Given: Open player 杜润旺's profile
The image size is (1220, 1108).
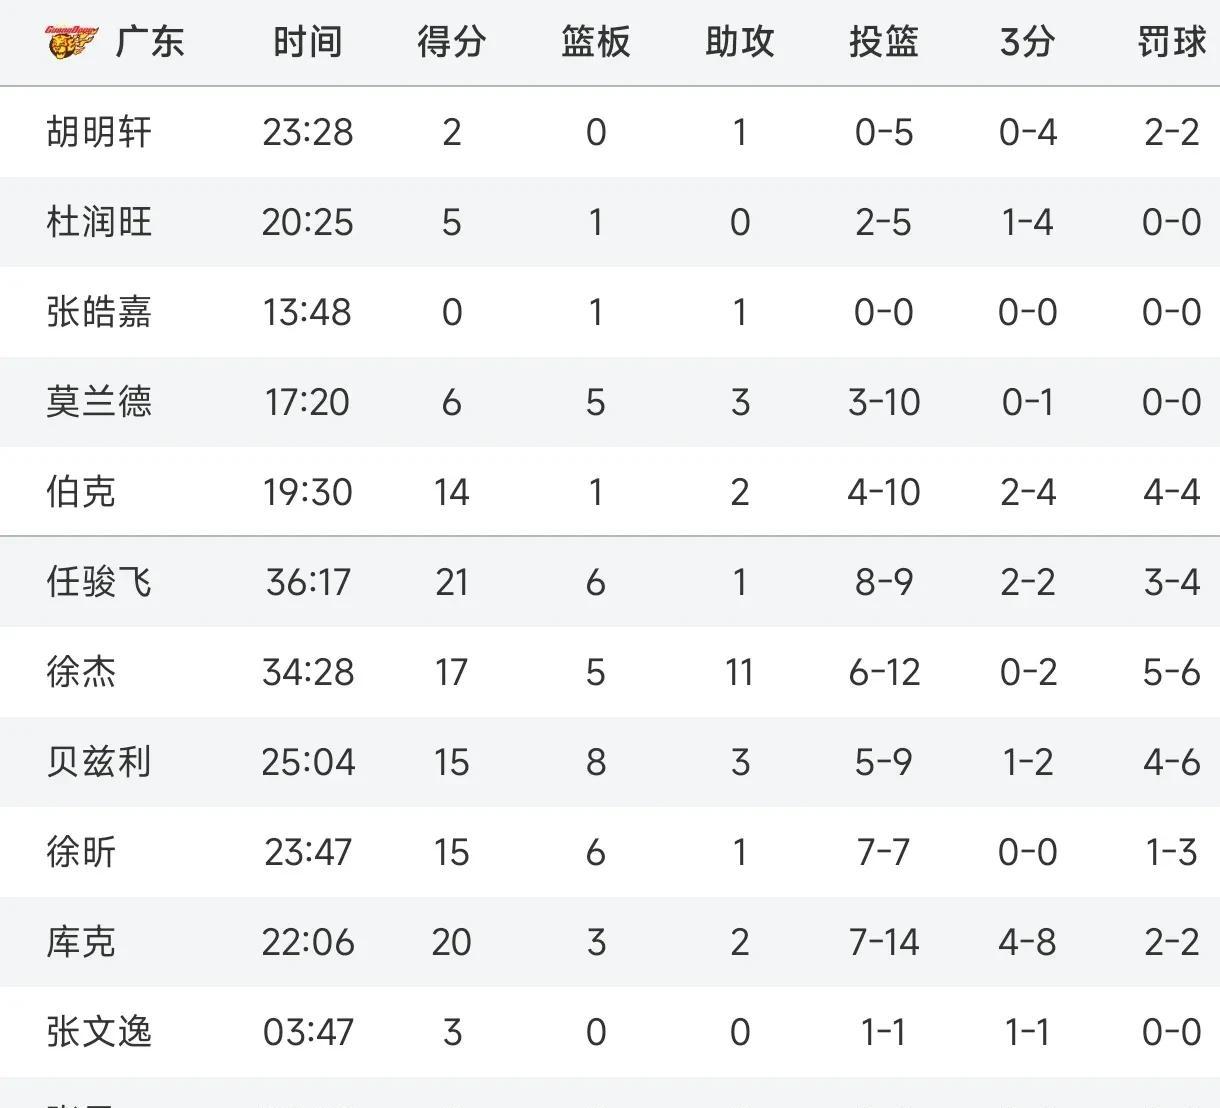Looking at the screenshot, I should pyautogui.click(x=99, y=222).
